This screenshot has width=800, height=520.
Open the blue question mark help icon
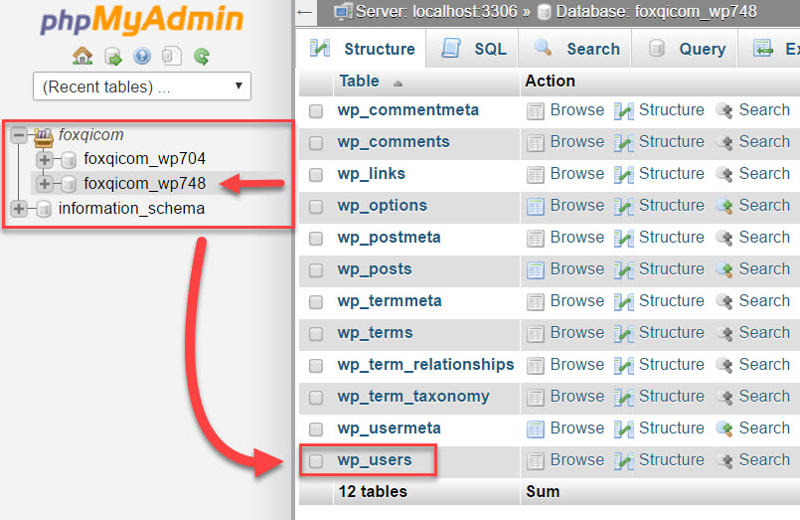(x=142, y=56)
